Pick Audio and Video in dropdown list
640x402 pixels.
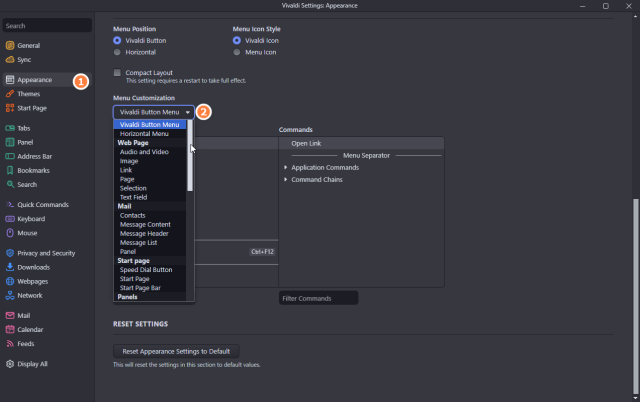pos(144,152)
